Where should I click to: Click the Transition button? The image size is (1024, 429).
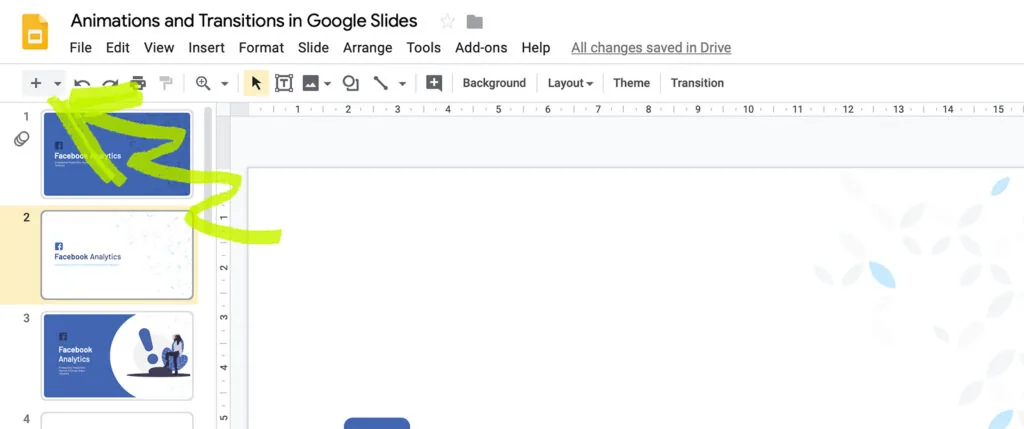697,83
